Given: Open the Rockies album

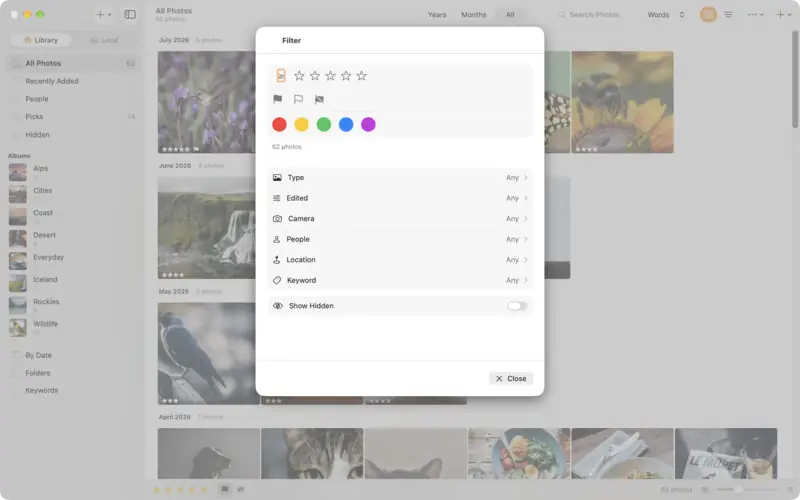Looking at the screenshot, I should click(x=73, y=305).
